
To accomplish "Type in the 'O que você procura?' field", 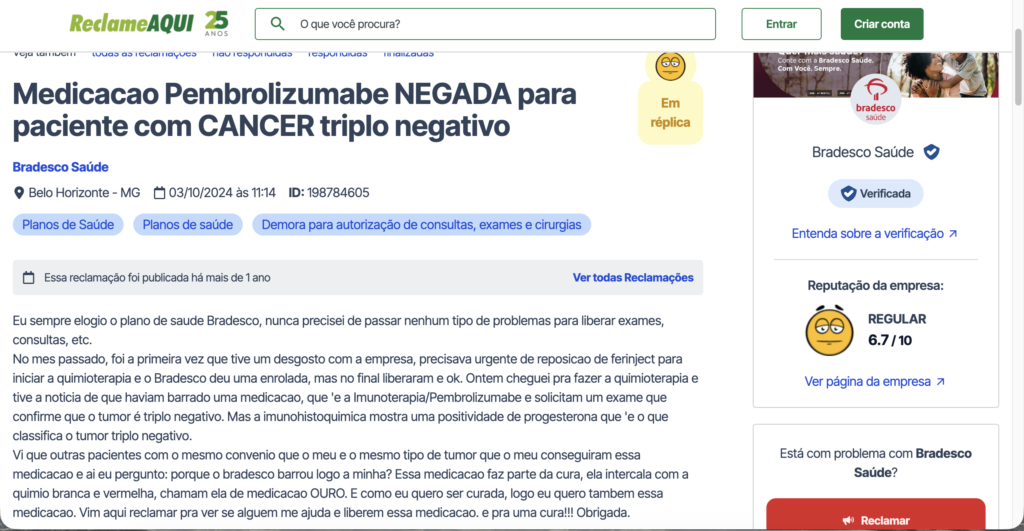I will tap(500, 23).
